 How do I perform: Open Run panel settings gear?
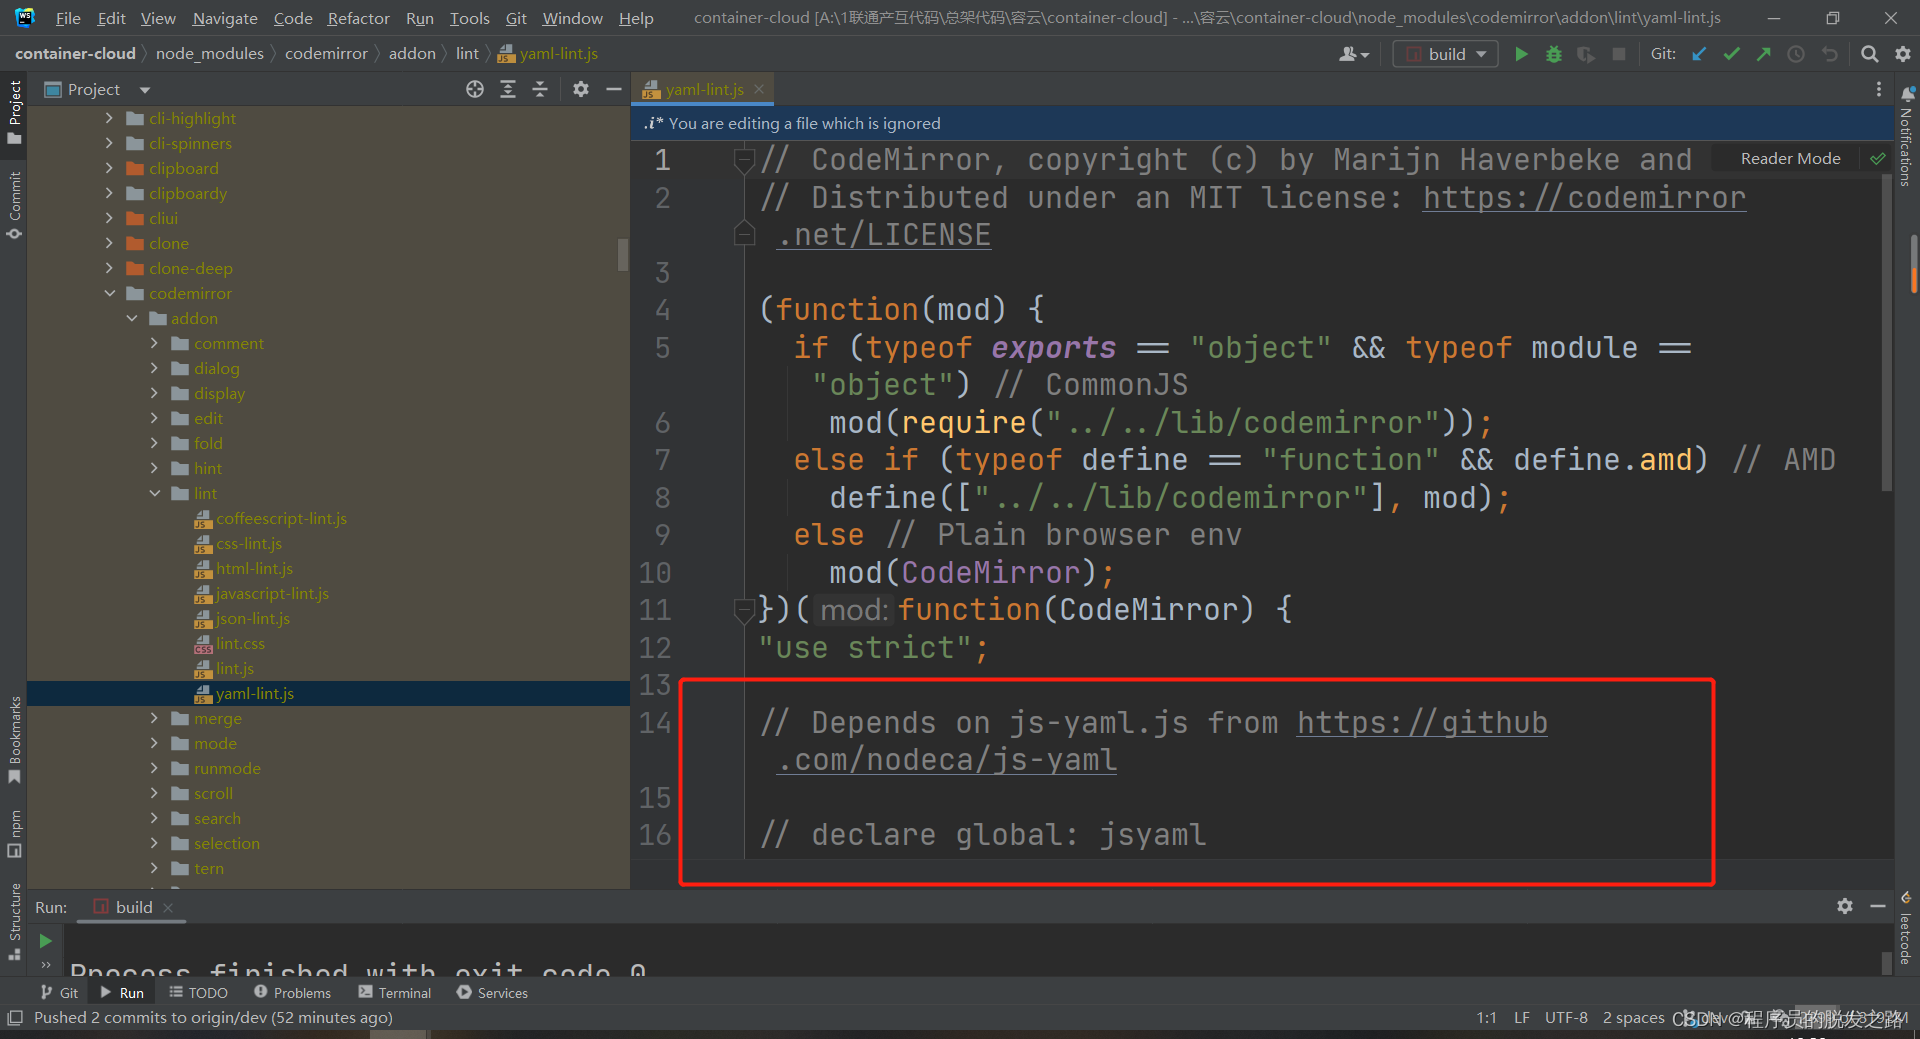tap(1845, 906)
